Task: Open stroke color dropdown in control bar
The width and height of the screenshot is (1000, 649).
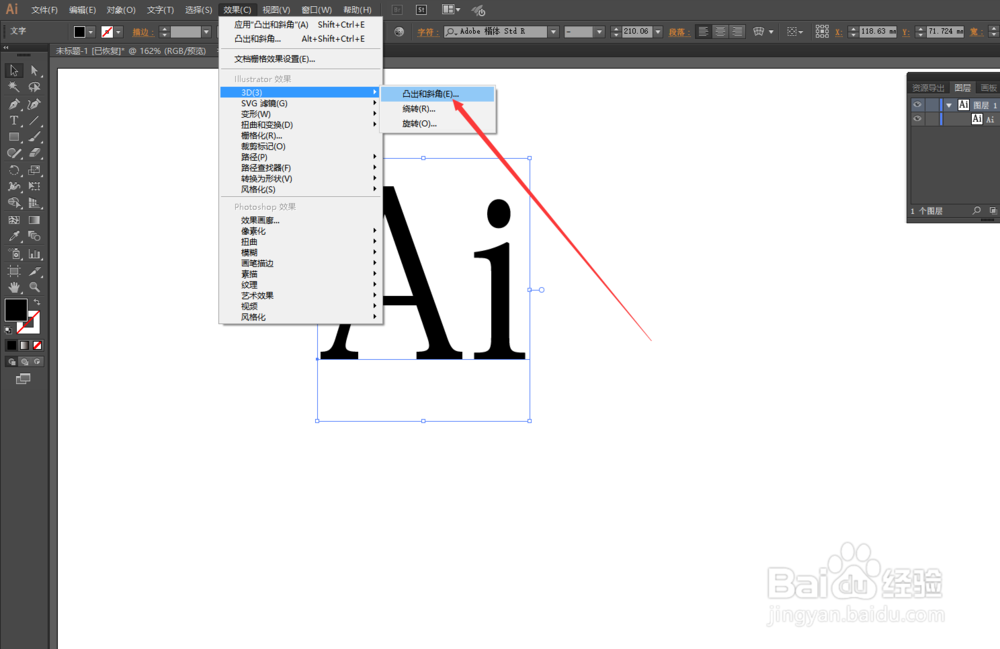Action: pos(119,32)
